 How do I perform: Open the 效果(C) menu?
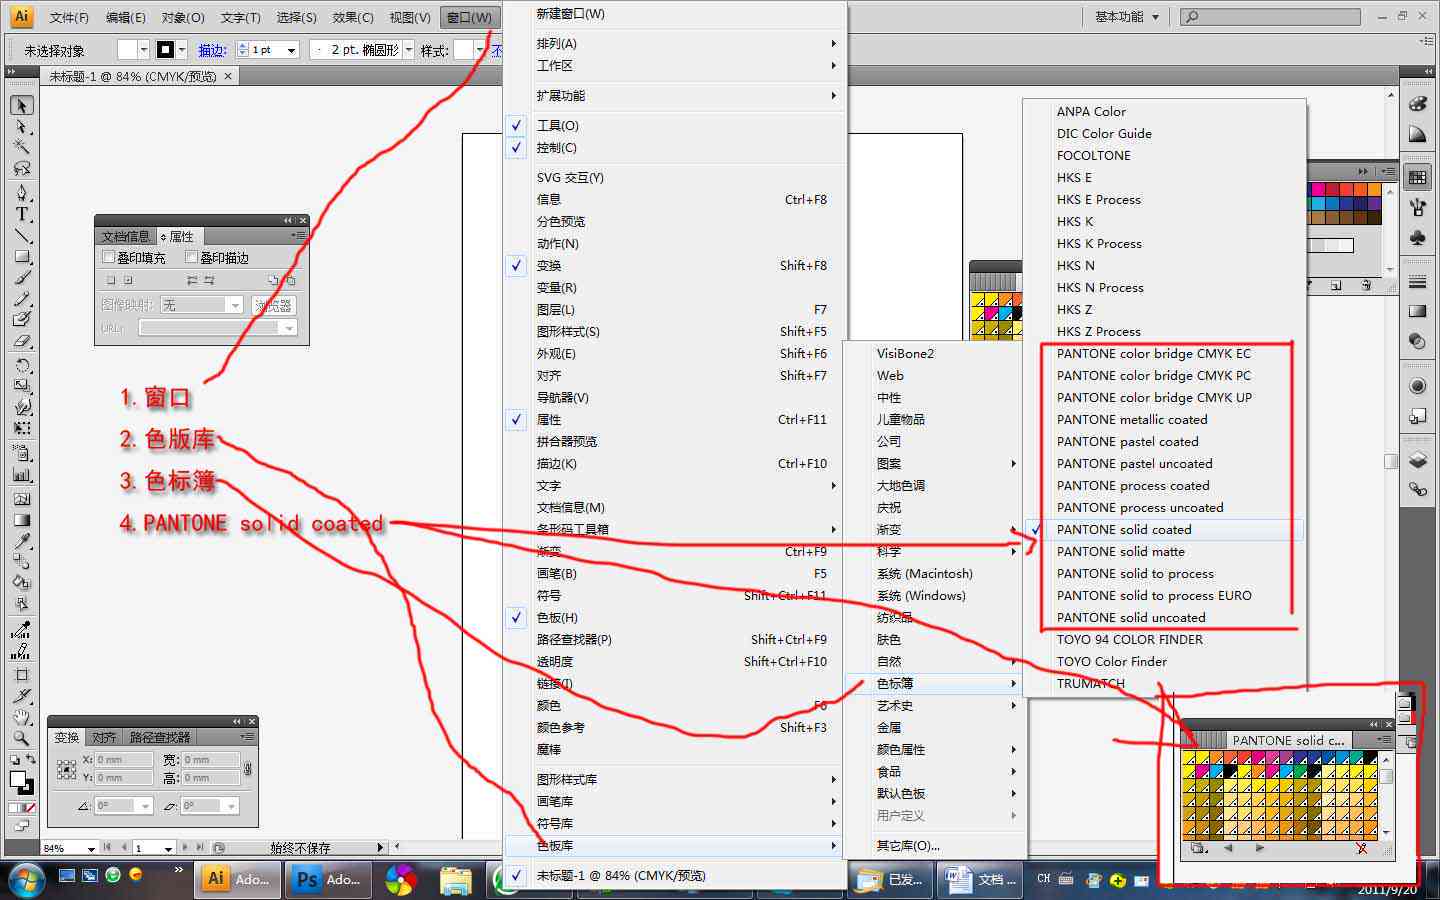click(x=353, y=17)
